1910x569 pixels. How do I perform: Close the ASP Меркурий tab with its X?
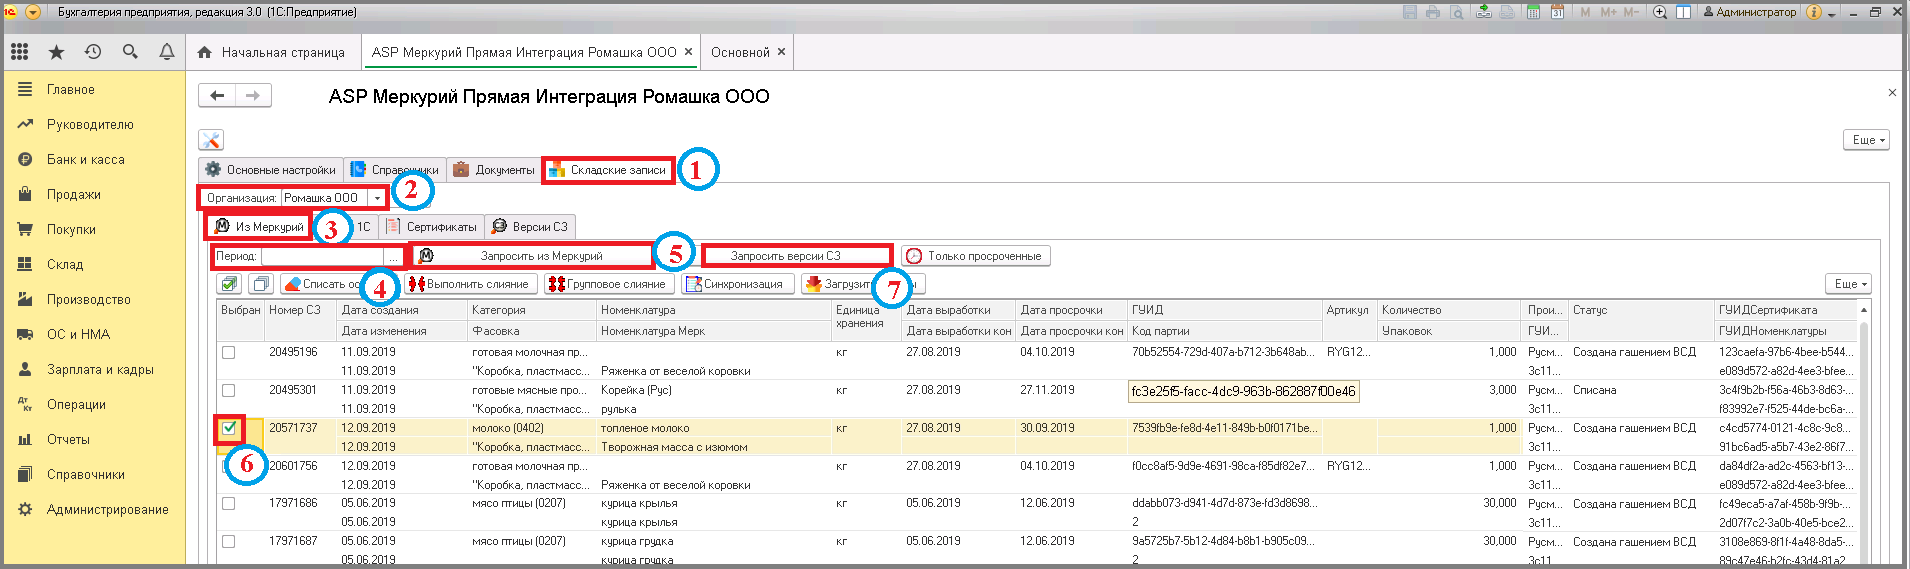click(x=688, y=52)
